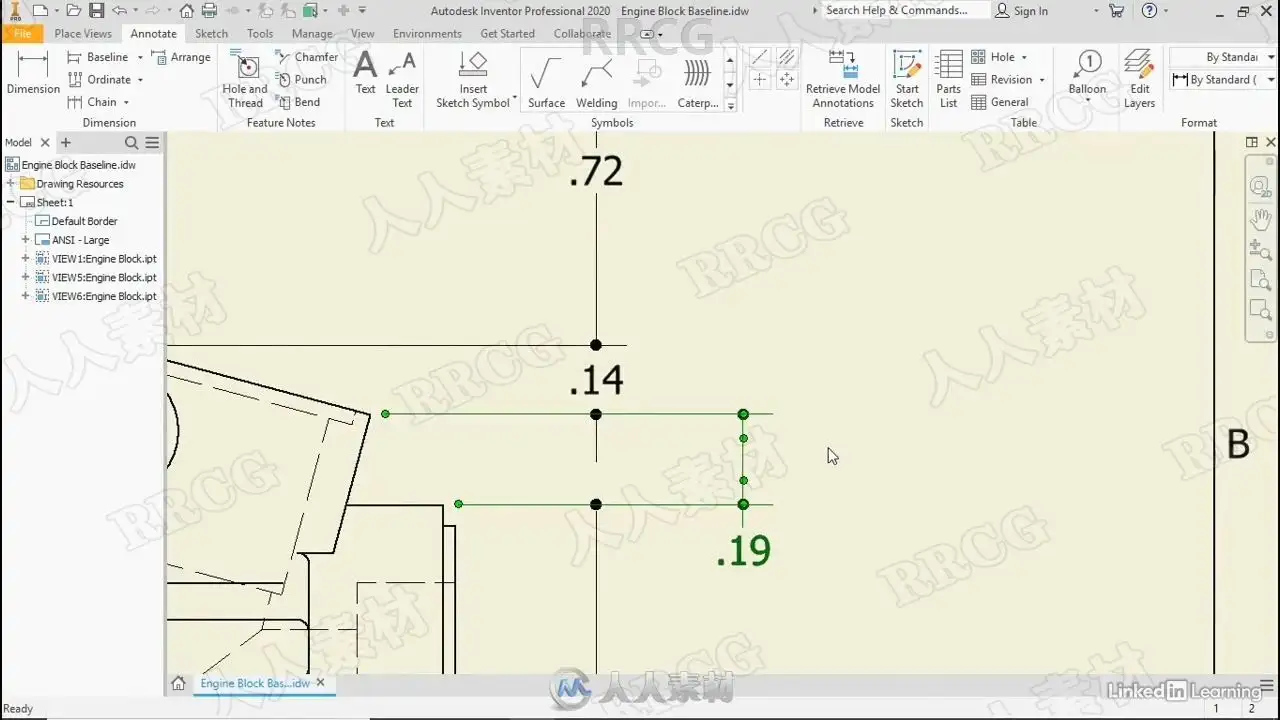
Task: Expand Drawing Resources in the browser
Action: (11, 184)
